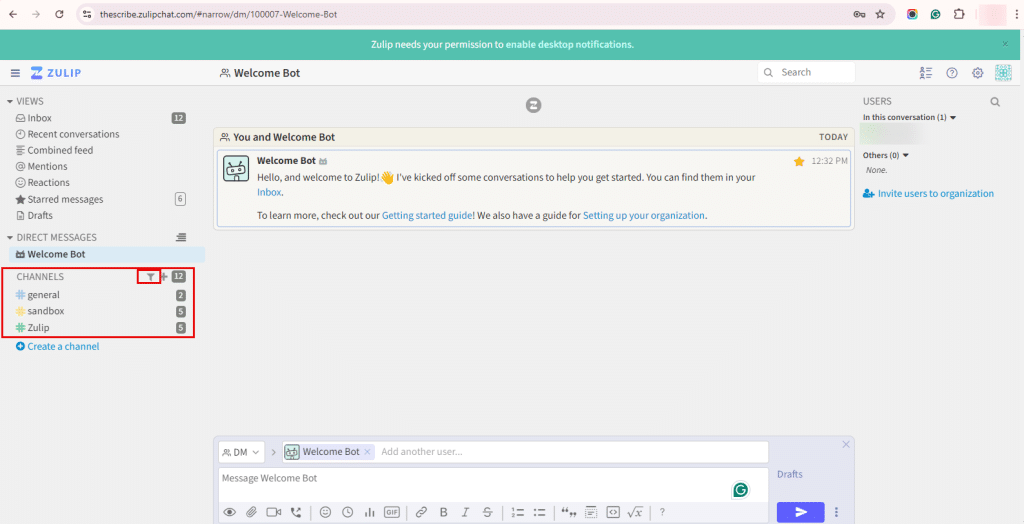Send the message with the arrow button
This screenshot has width=1024, height=524.
[x=801, y=512]
